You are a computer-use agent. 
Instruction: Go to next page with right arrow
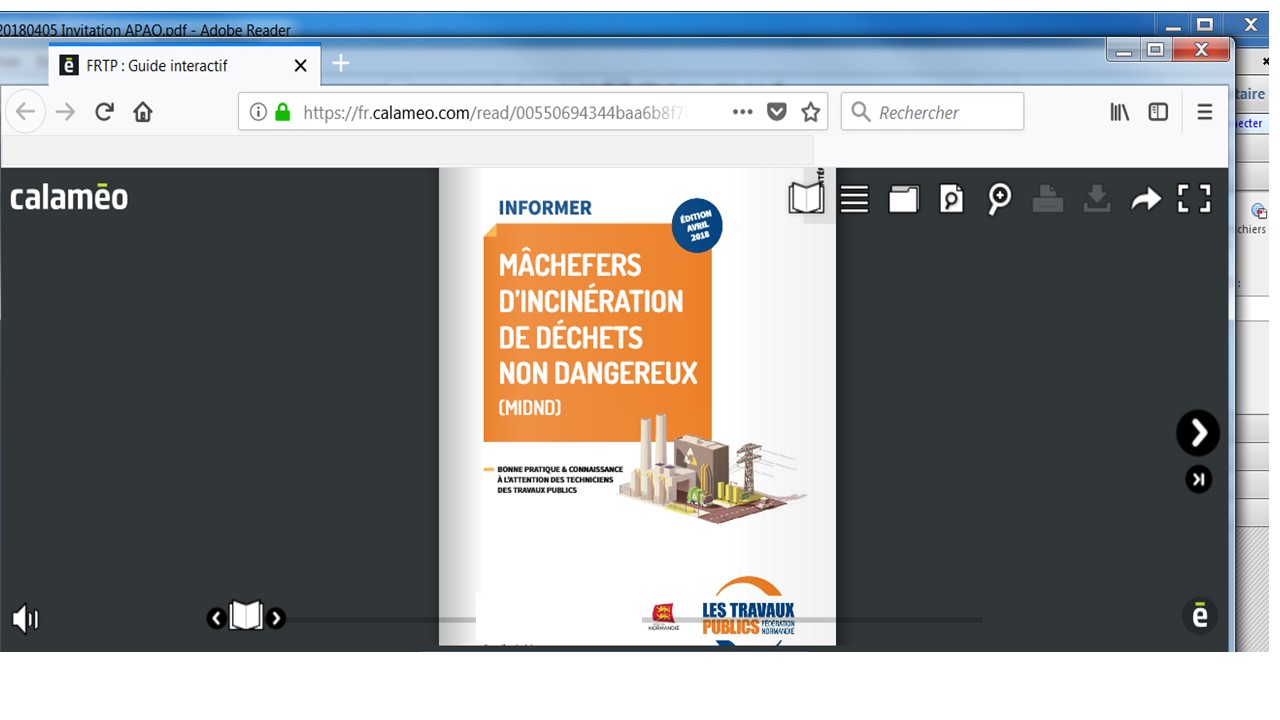[x=1198, y=433]
